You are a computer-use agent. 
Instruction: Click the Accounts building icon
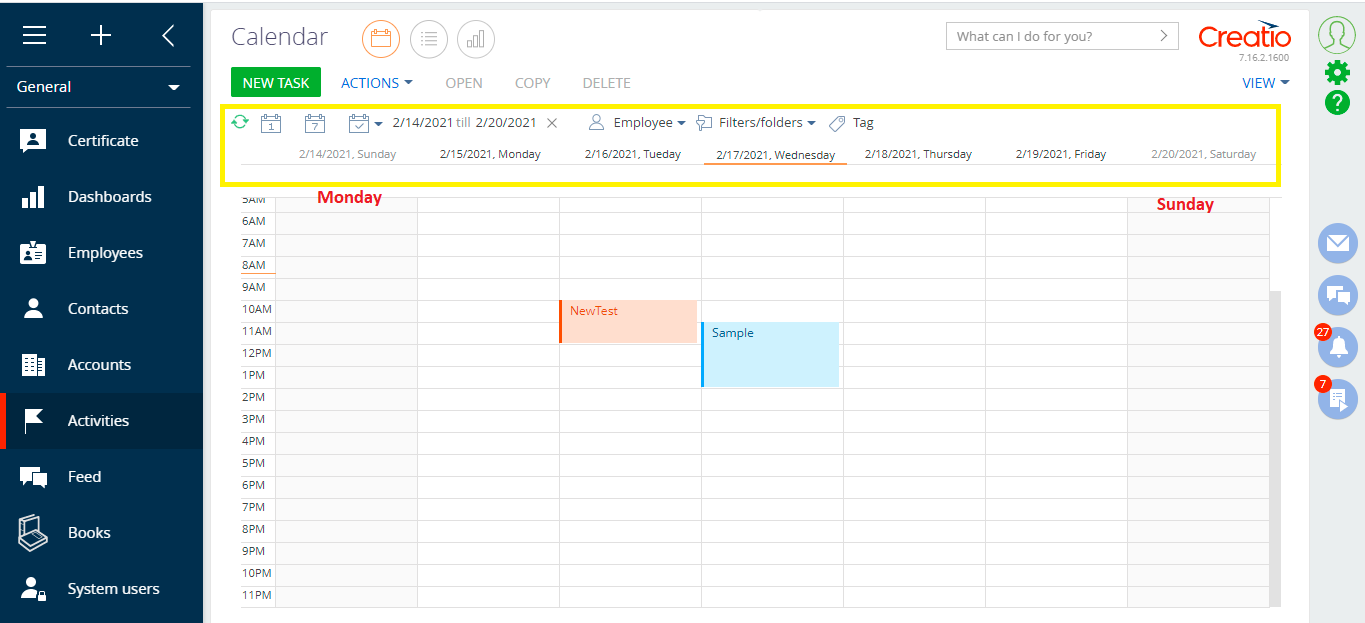tap(34, 365)
